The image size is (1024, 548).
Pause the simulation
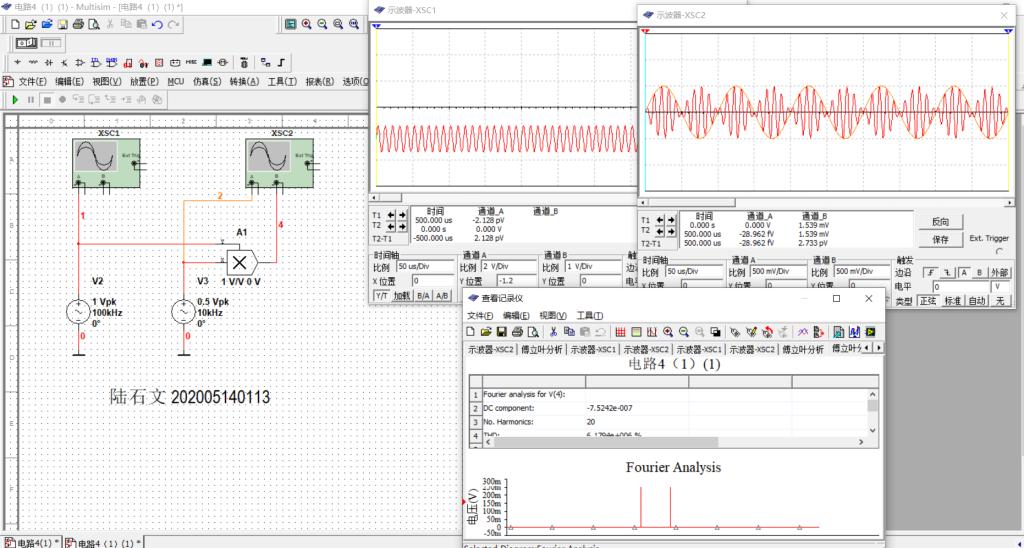click(31, 99)
